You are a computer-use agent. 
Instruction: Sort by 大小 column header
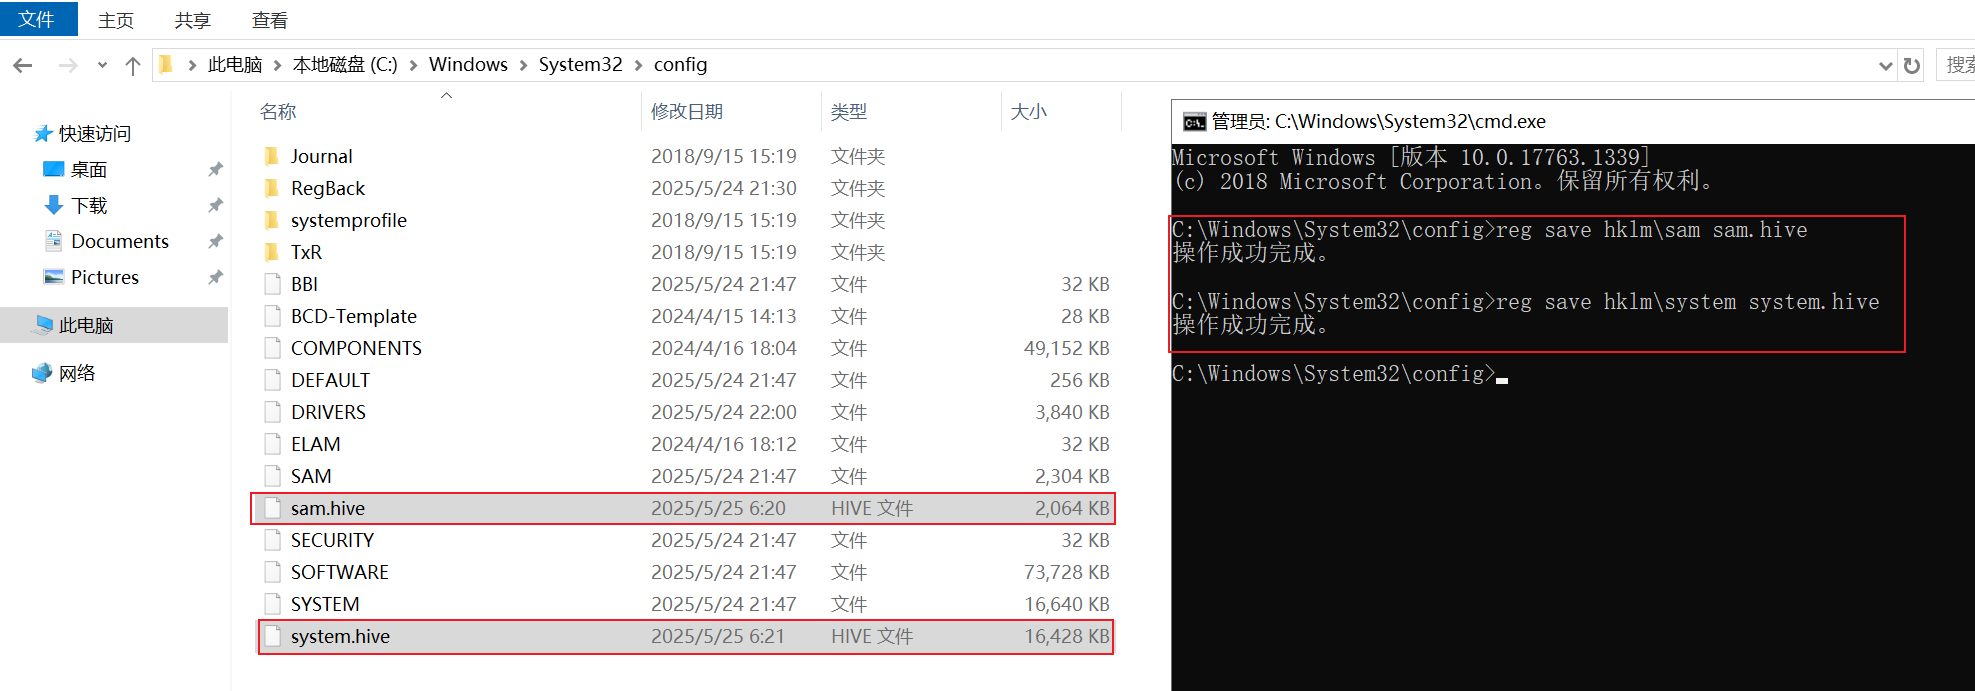click(x=1028, y=112)
